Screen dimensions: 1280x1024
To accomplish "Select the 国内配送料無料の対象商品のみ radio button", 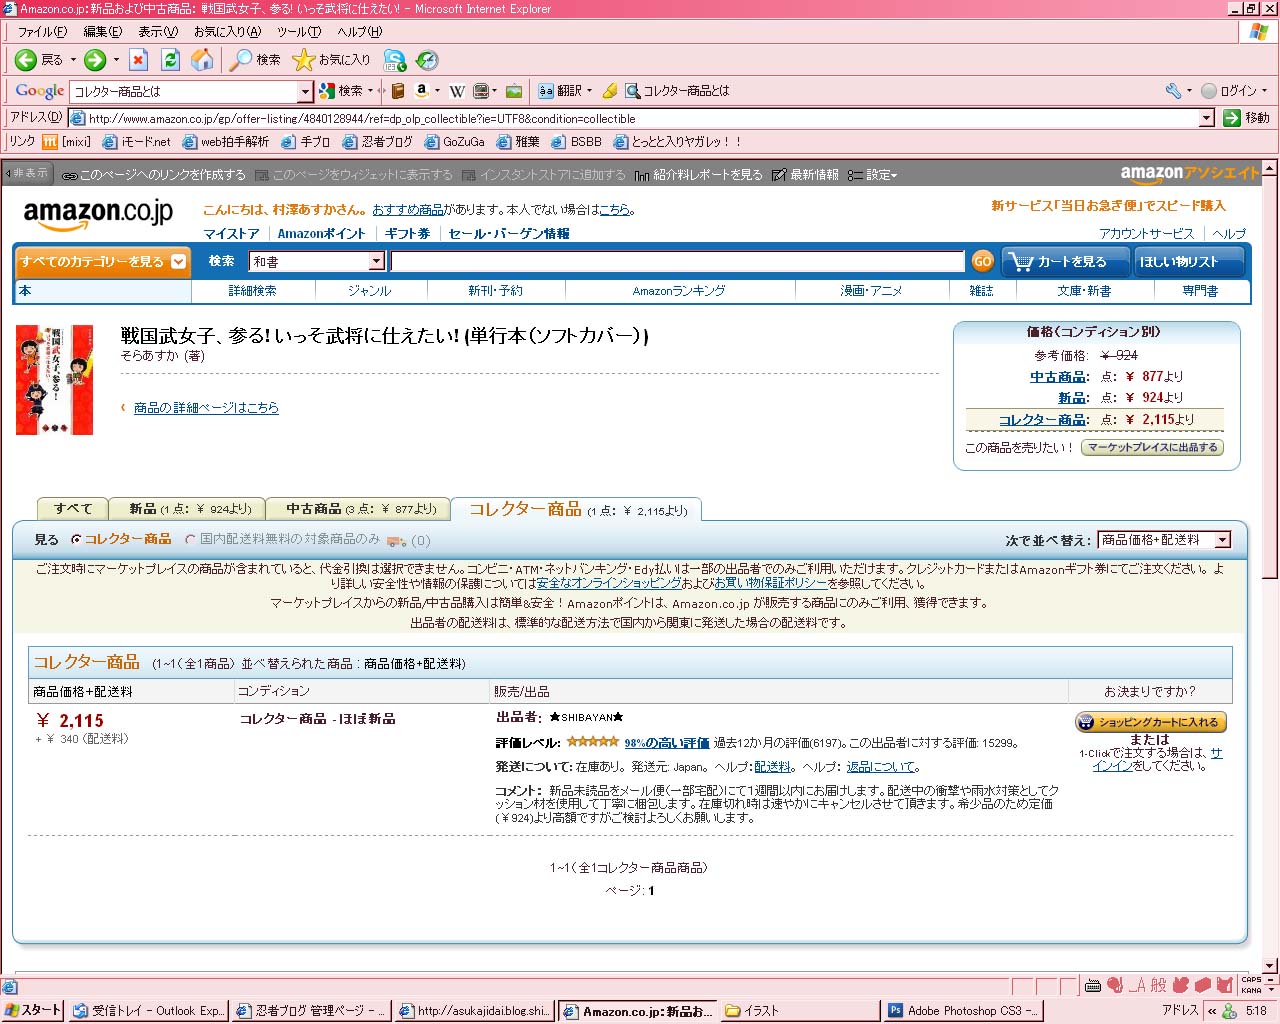I will pyautogui.click(x=190, y=540).
